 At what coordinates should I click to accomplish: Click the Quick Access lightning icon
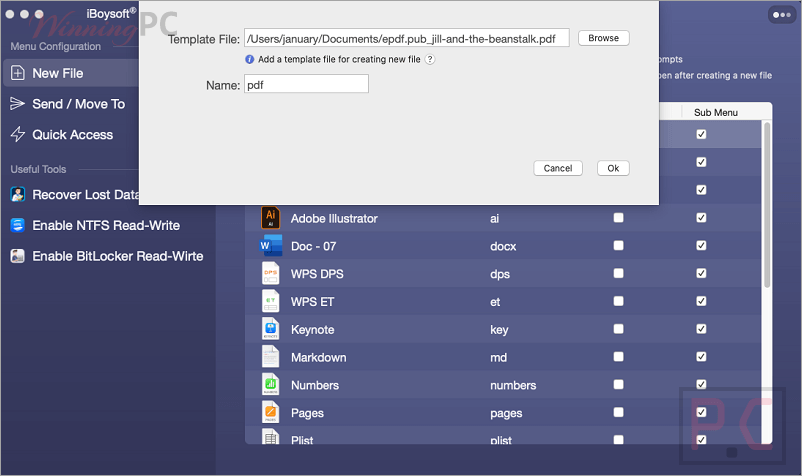(x=17, y=134)
